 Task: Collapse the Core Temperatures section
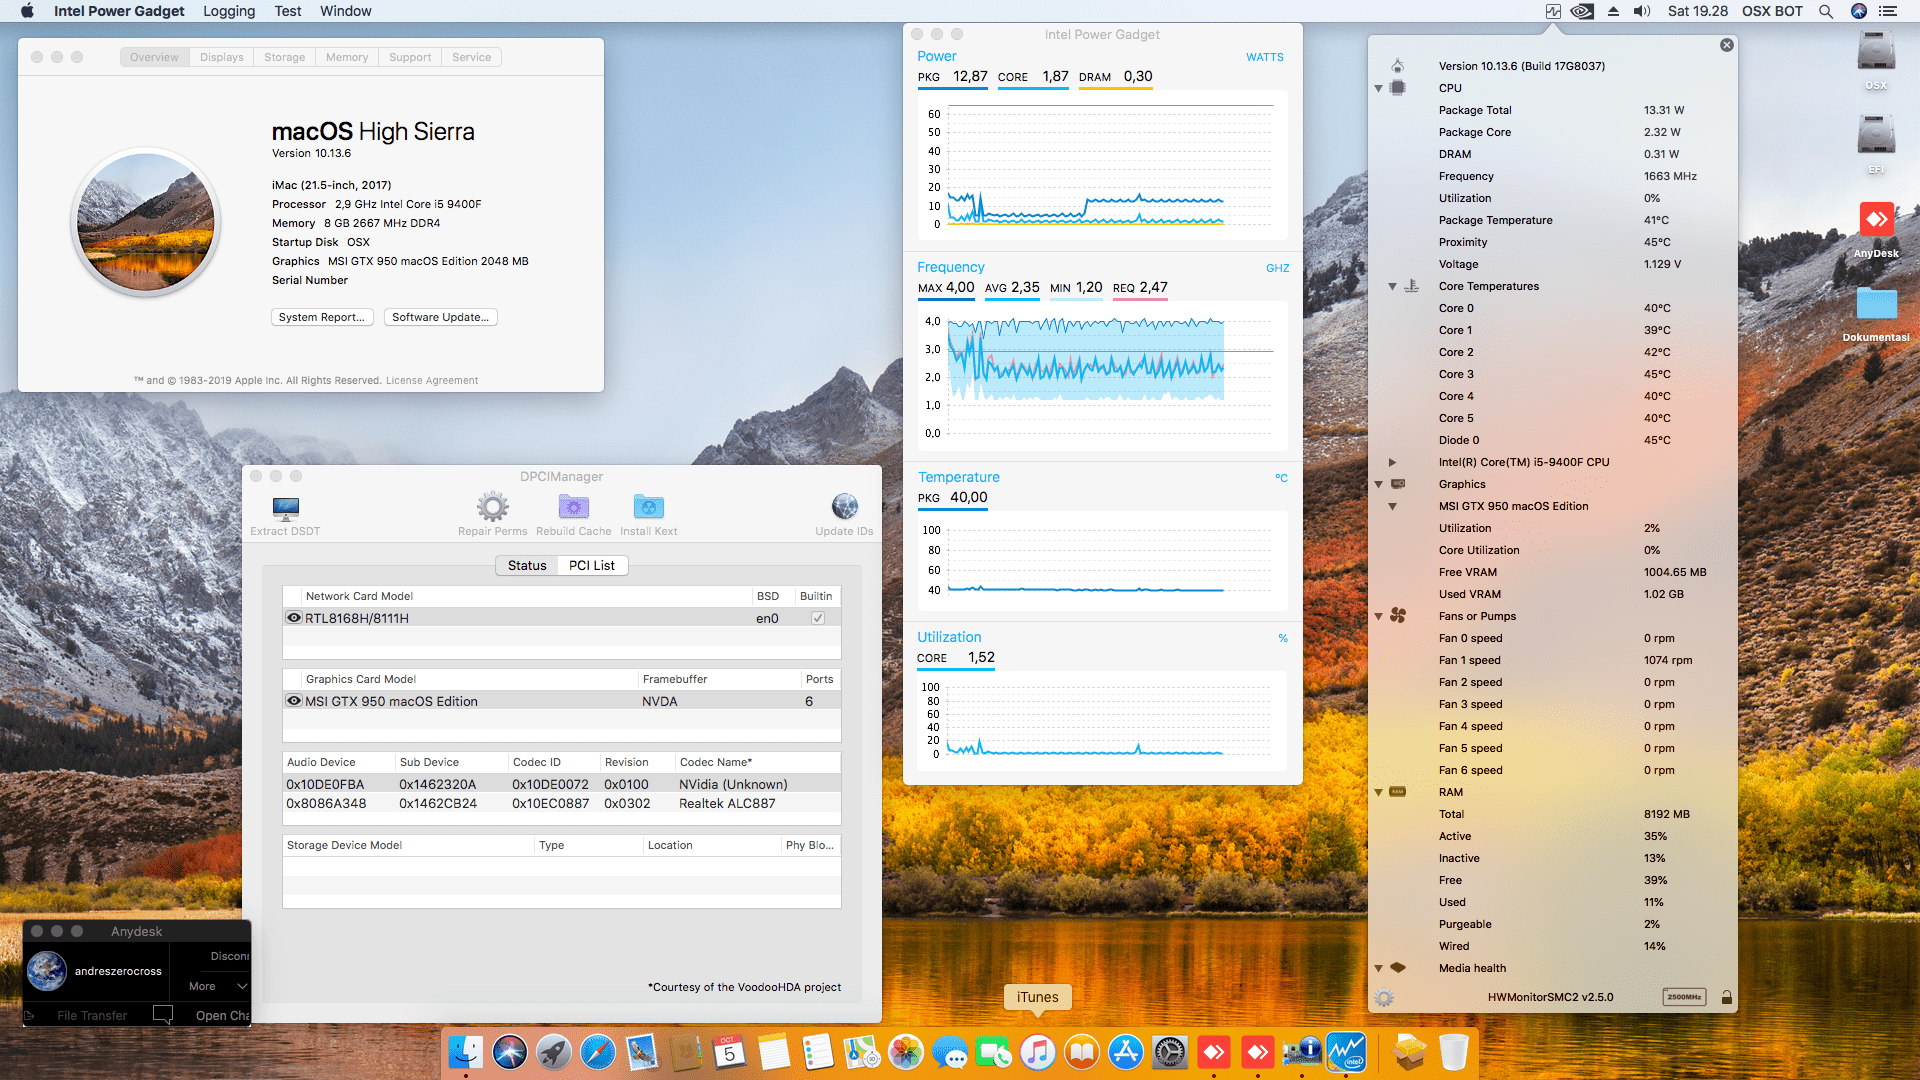[1392, 286]
